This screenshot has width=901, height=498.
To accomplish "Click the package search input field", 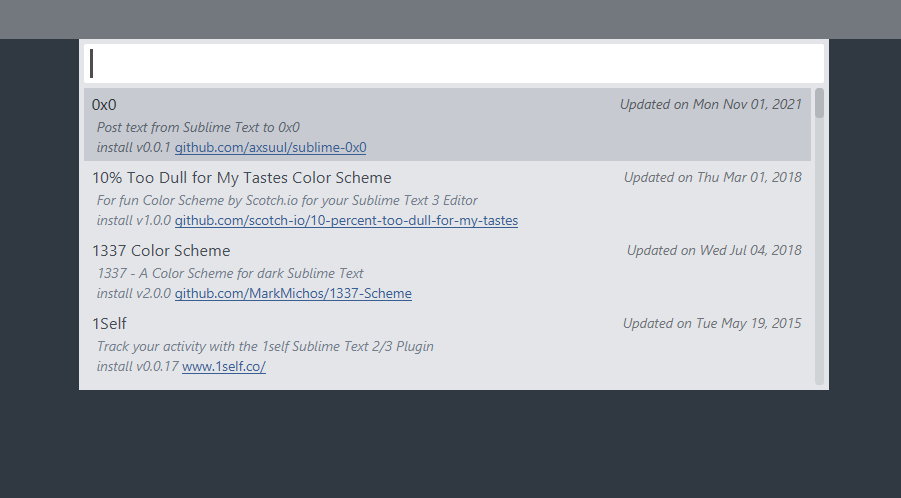I will click(x=453, y=63).
